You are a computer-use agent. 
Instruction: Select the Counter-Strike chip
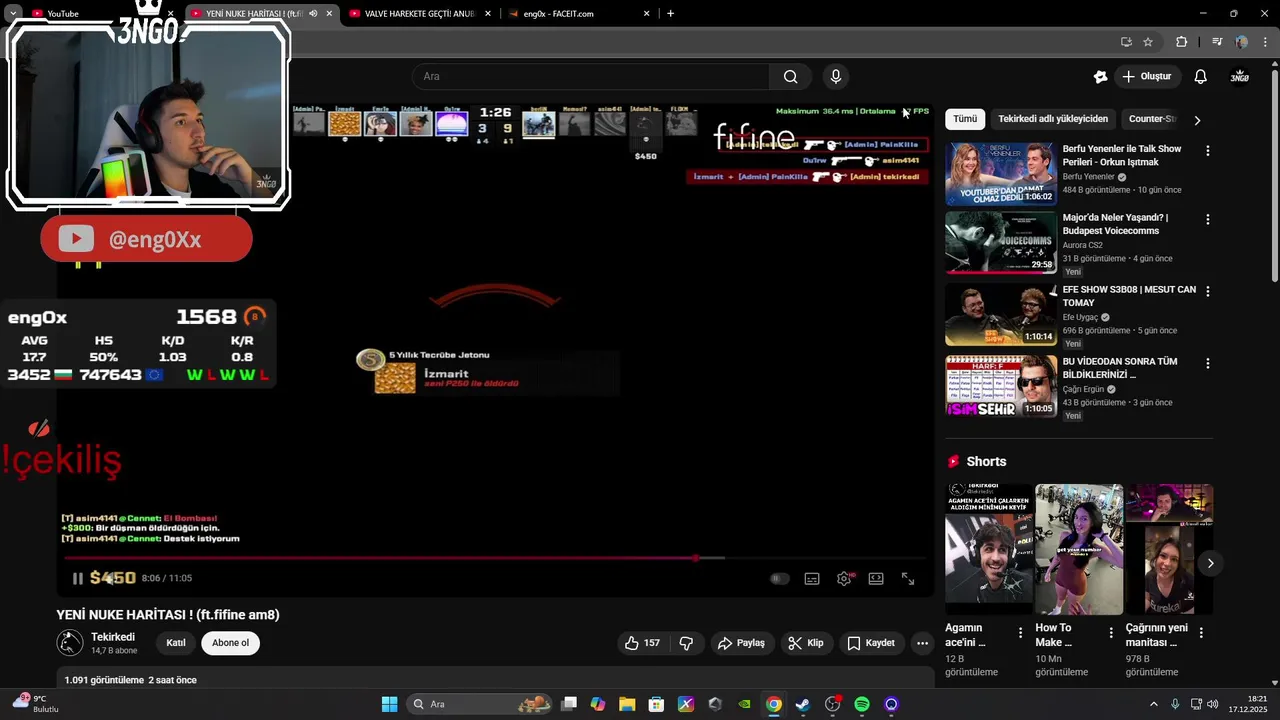[x=1152, y=119]
